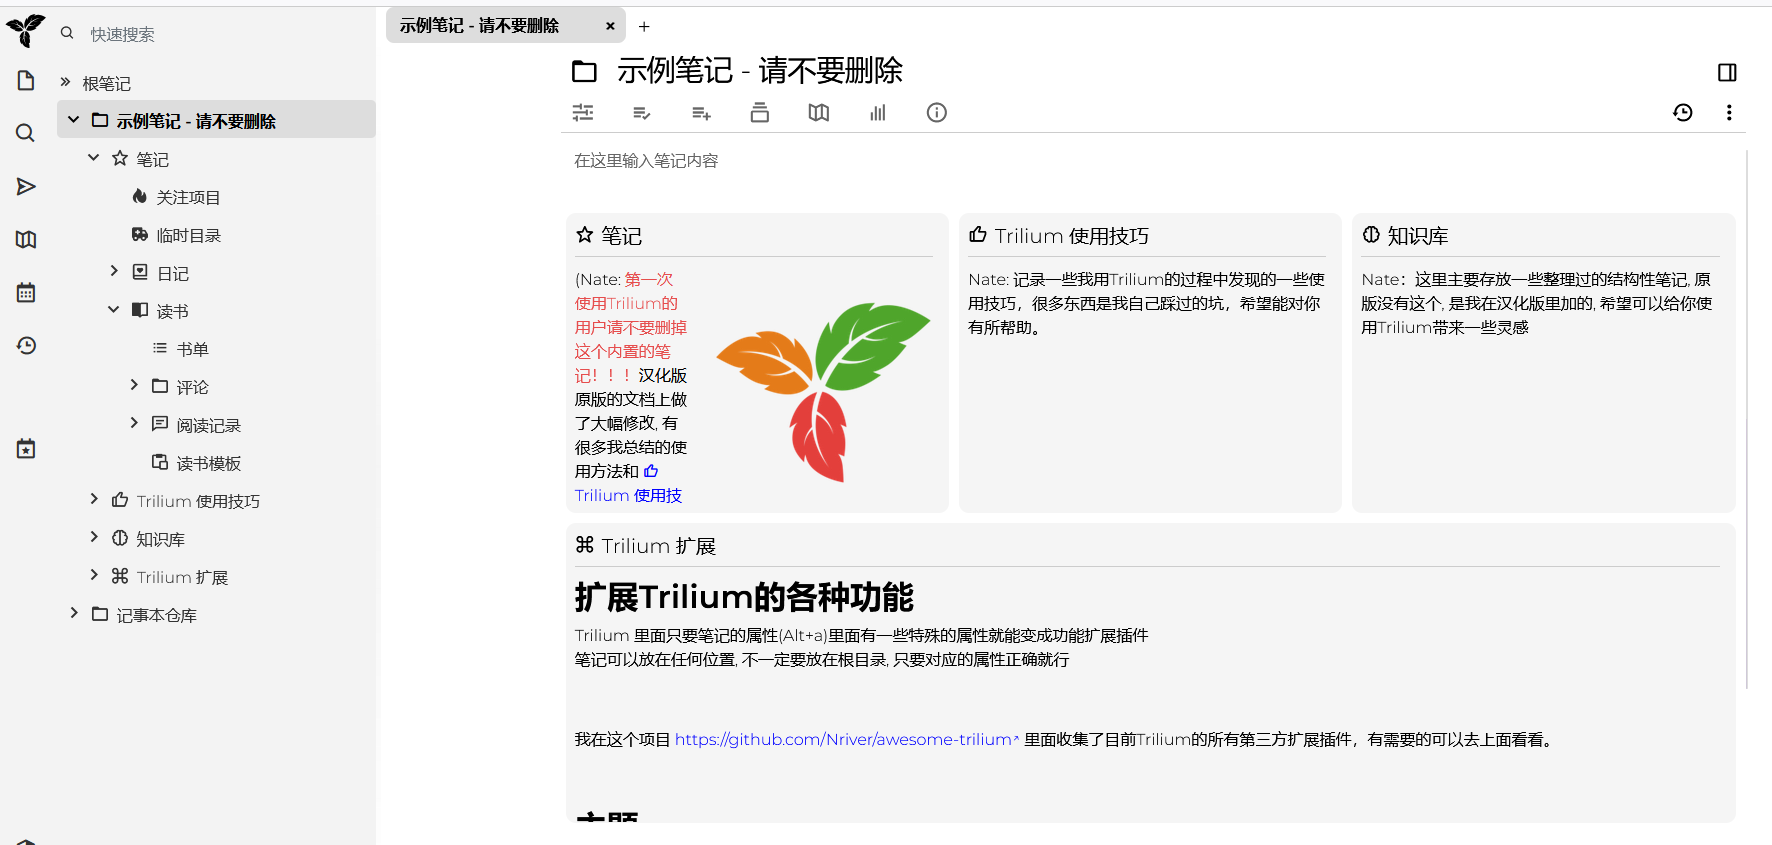This screenshot has height=845, width=1772.
Task: Open note paths ribbon icon
Action: coord(760,113)
